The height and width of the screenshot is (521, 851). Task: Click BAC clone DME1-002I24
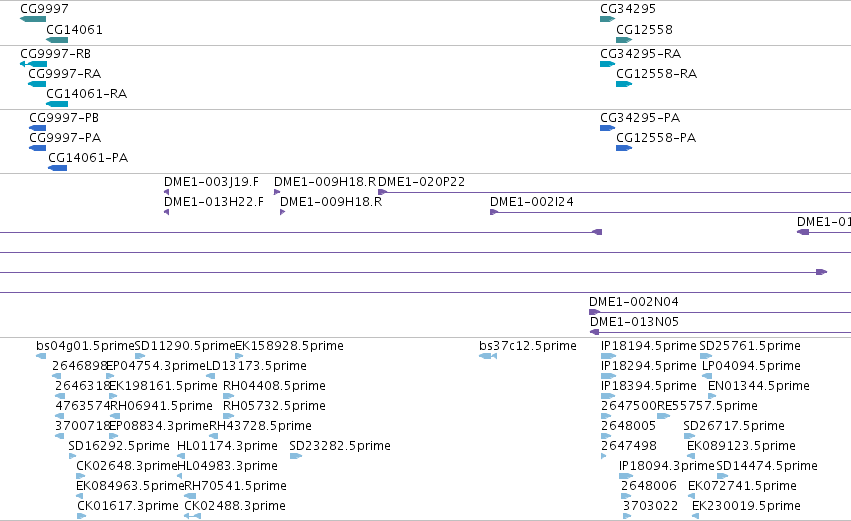click(531, 202)
